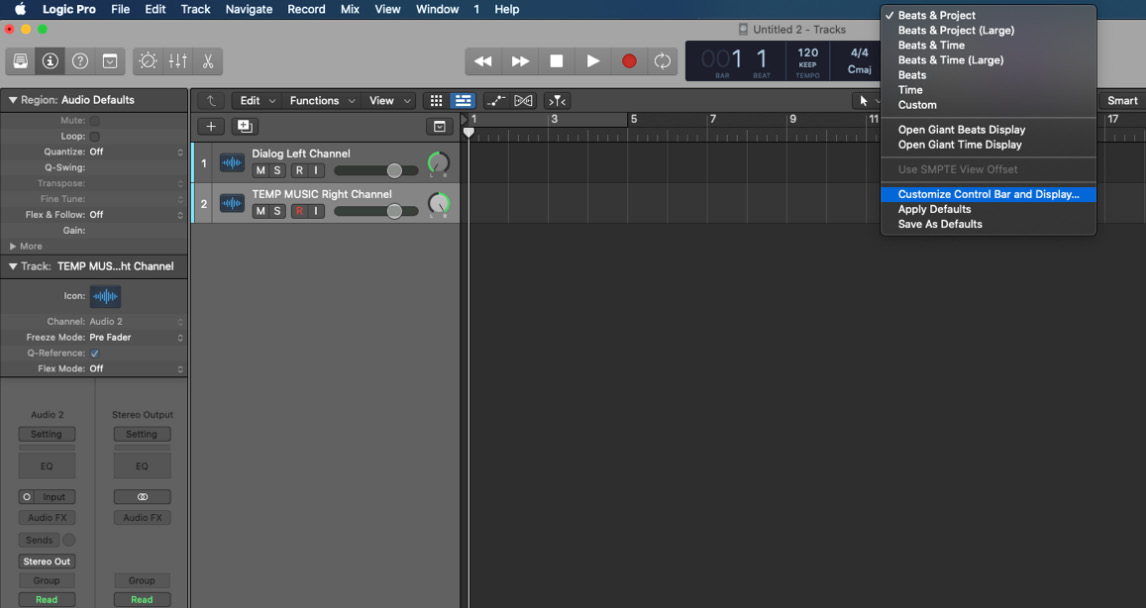Screen dimensions: 1146x608
Task: Enable the Region Loop checkbox
Action: pyautogui.click(x=94, y=136)
